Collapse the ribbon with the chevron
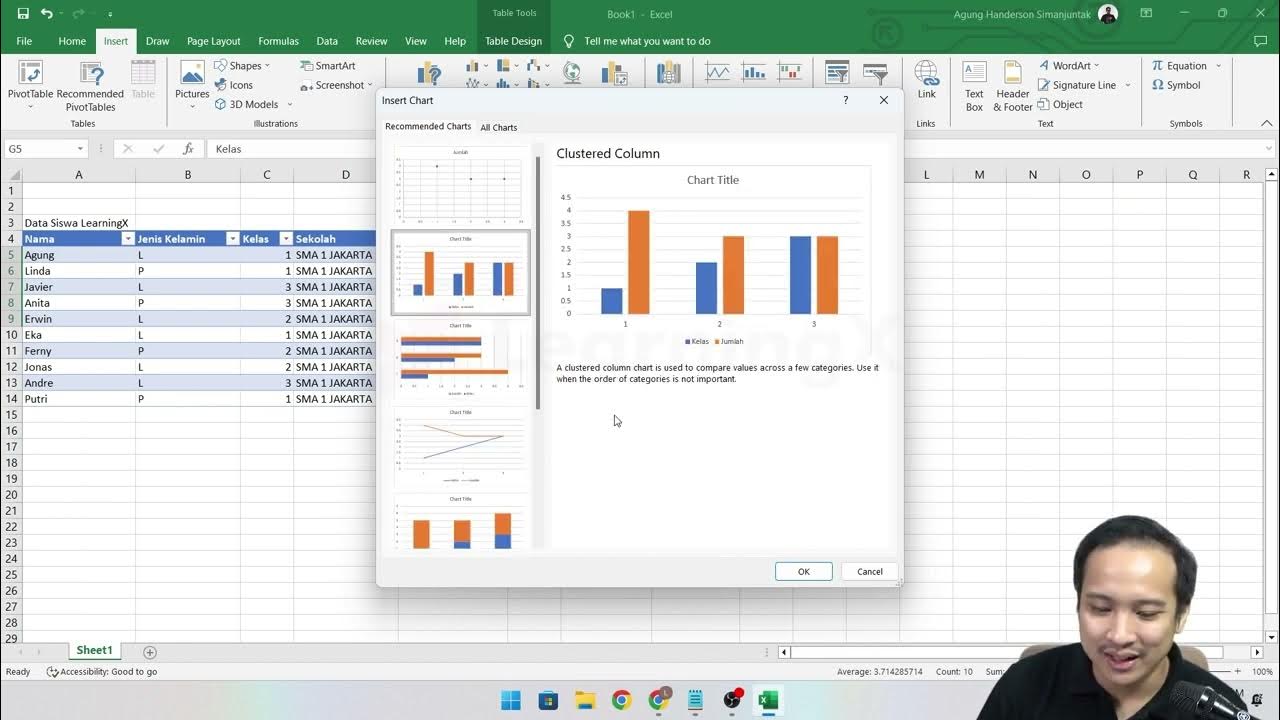 [x=1266, y=123]
